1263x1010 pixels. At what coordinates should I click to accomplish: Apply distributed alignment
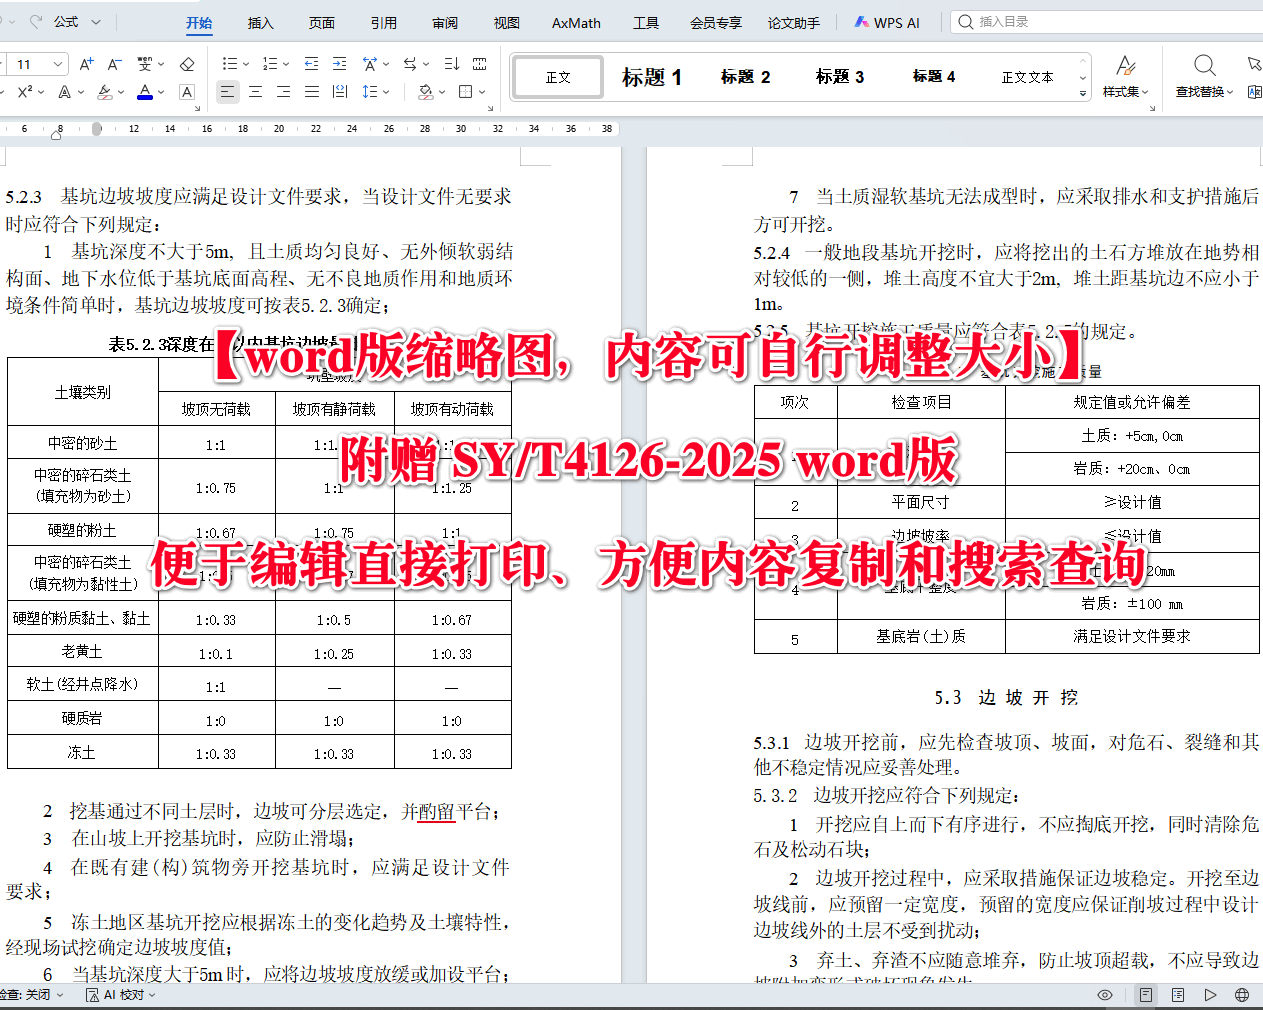340,92
